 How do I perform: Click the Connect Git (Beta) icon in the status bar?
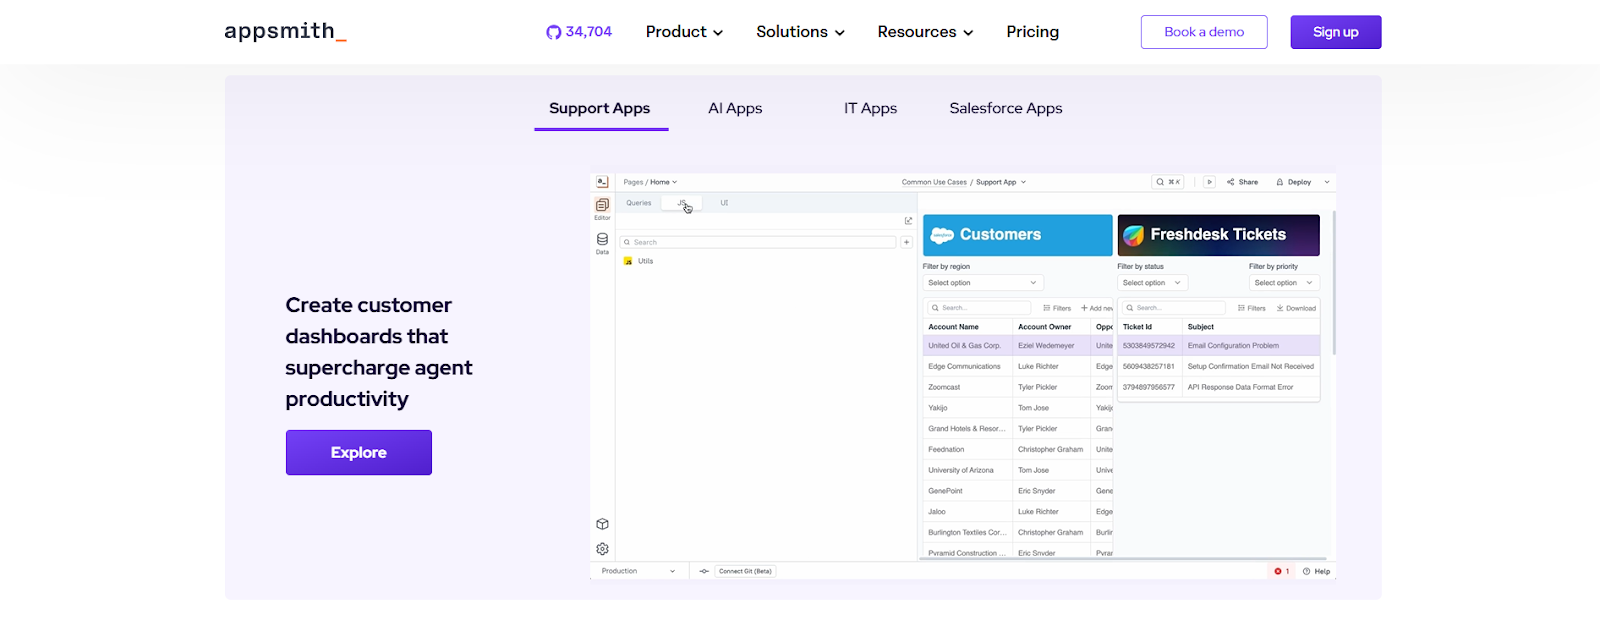(704, 571)
